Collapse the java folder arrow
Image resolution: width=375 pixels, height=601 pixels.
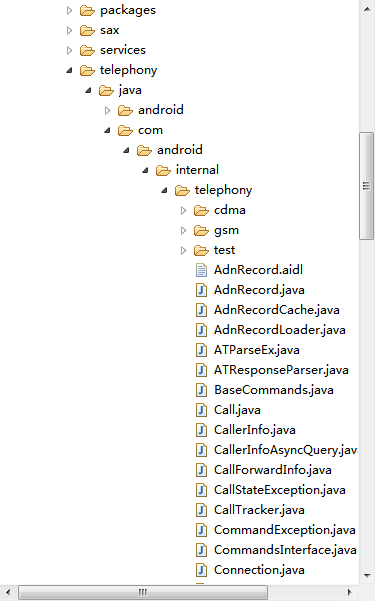88,90
